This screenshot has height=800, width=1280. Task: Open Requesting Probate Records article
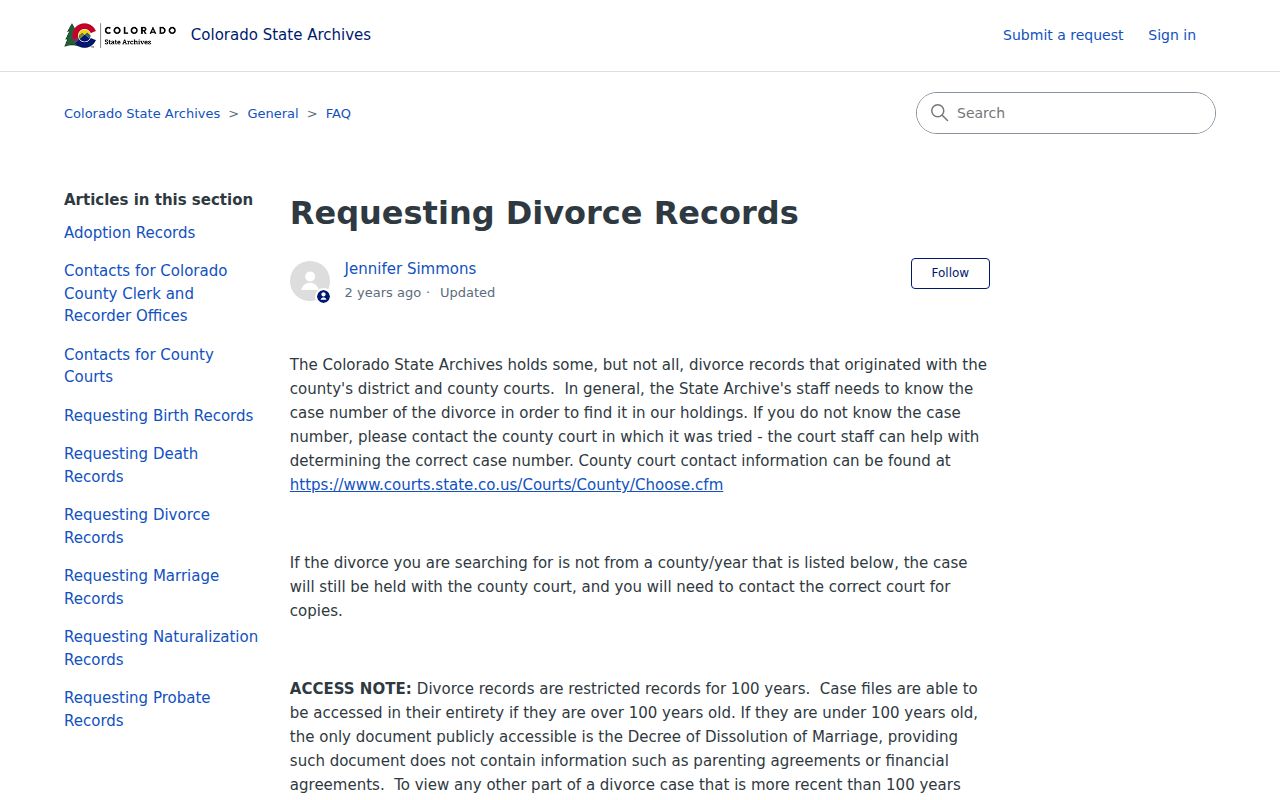click(138, 709)
